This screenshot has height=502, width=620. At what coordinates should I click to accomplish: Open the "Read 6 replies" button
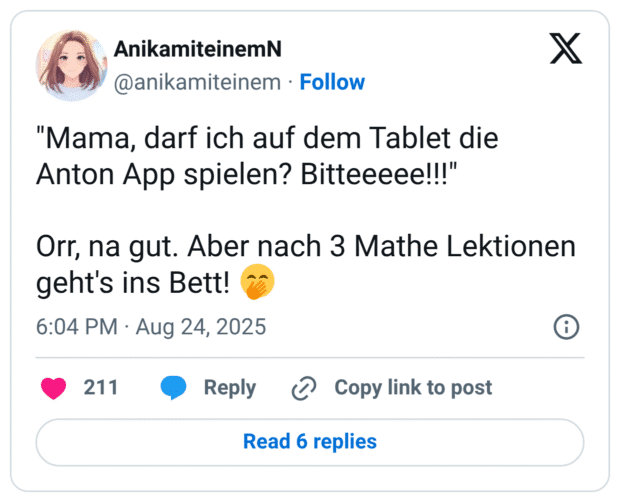click(x=310, y=441)
